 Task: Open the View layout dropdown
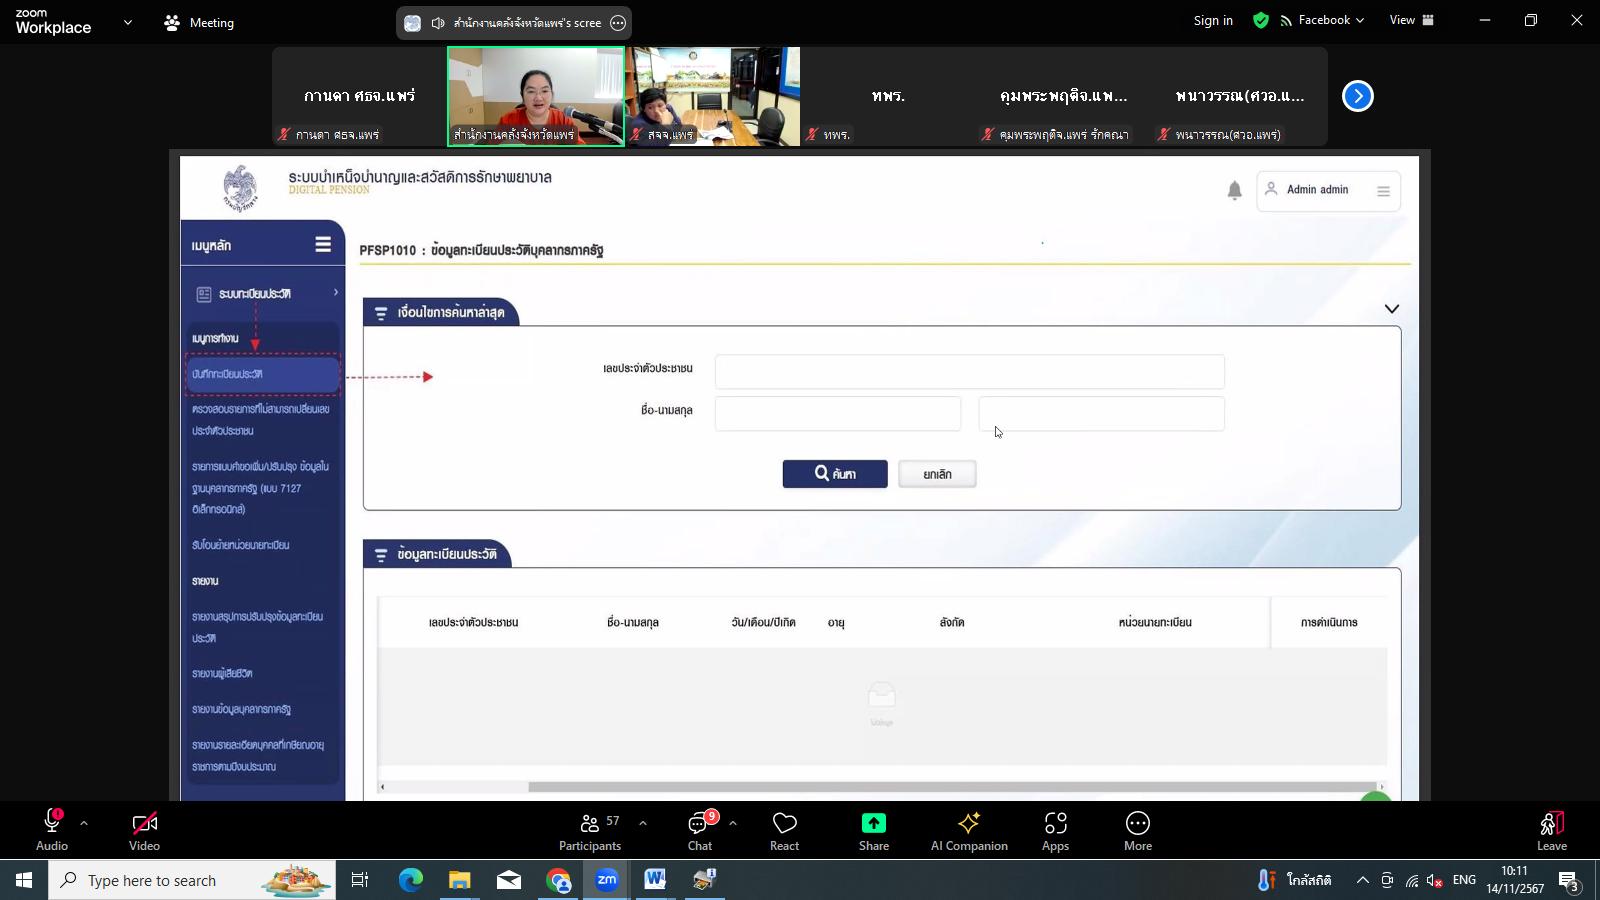coord(1411,20)
